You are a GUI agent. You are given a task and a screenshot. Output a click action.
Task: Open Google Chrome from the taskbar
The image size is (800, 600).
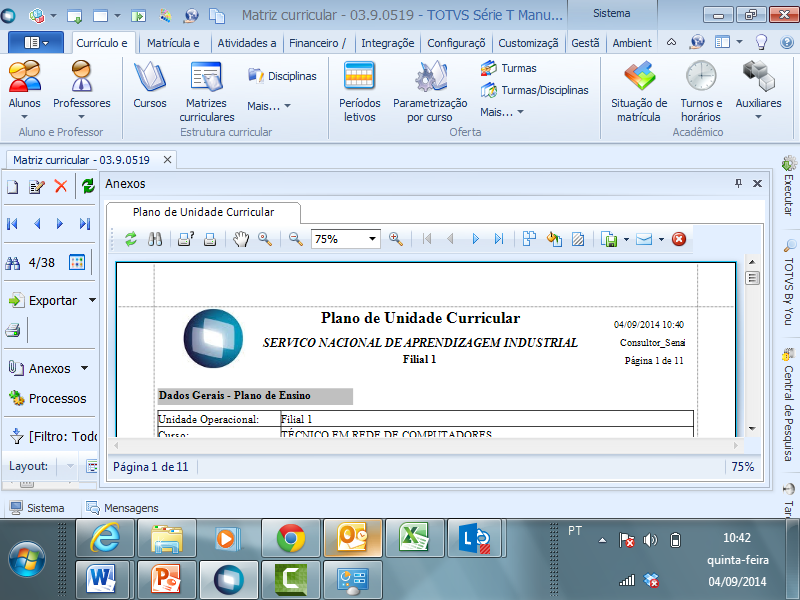pyautogui.click(x=291, y=538)
